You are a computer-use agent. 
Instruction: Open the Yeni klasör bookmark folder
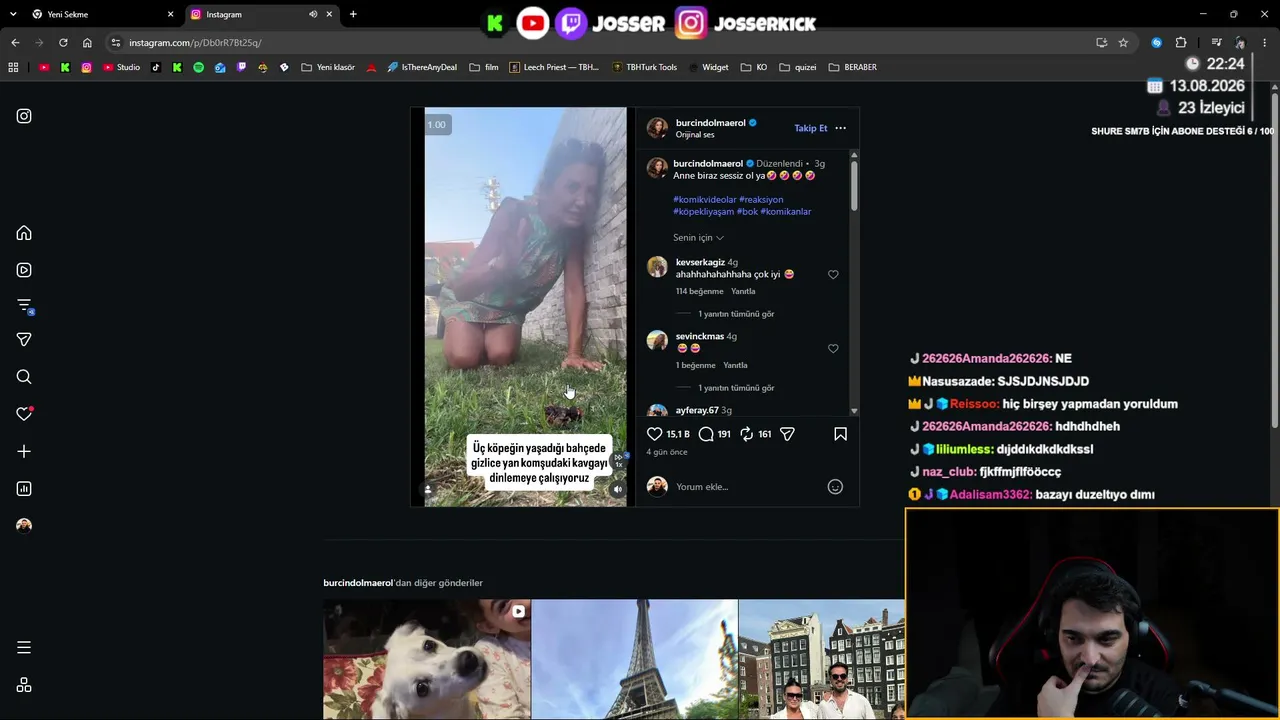[328, 67]
